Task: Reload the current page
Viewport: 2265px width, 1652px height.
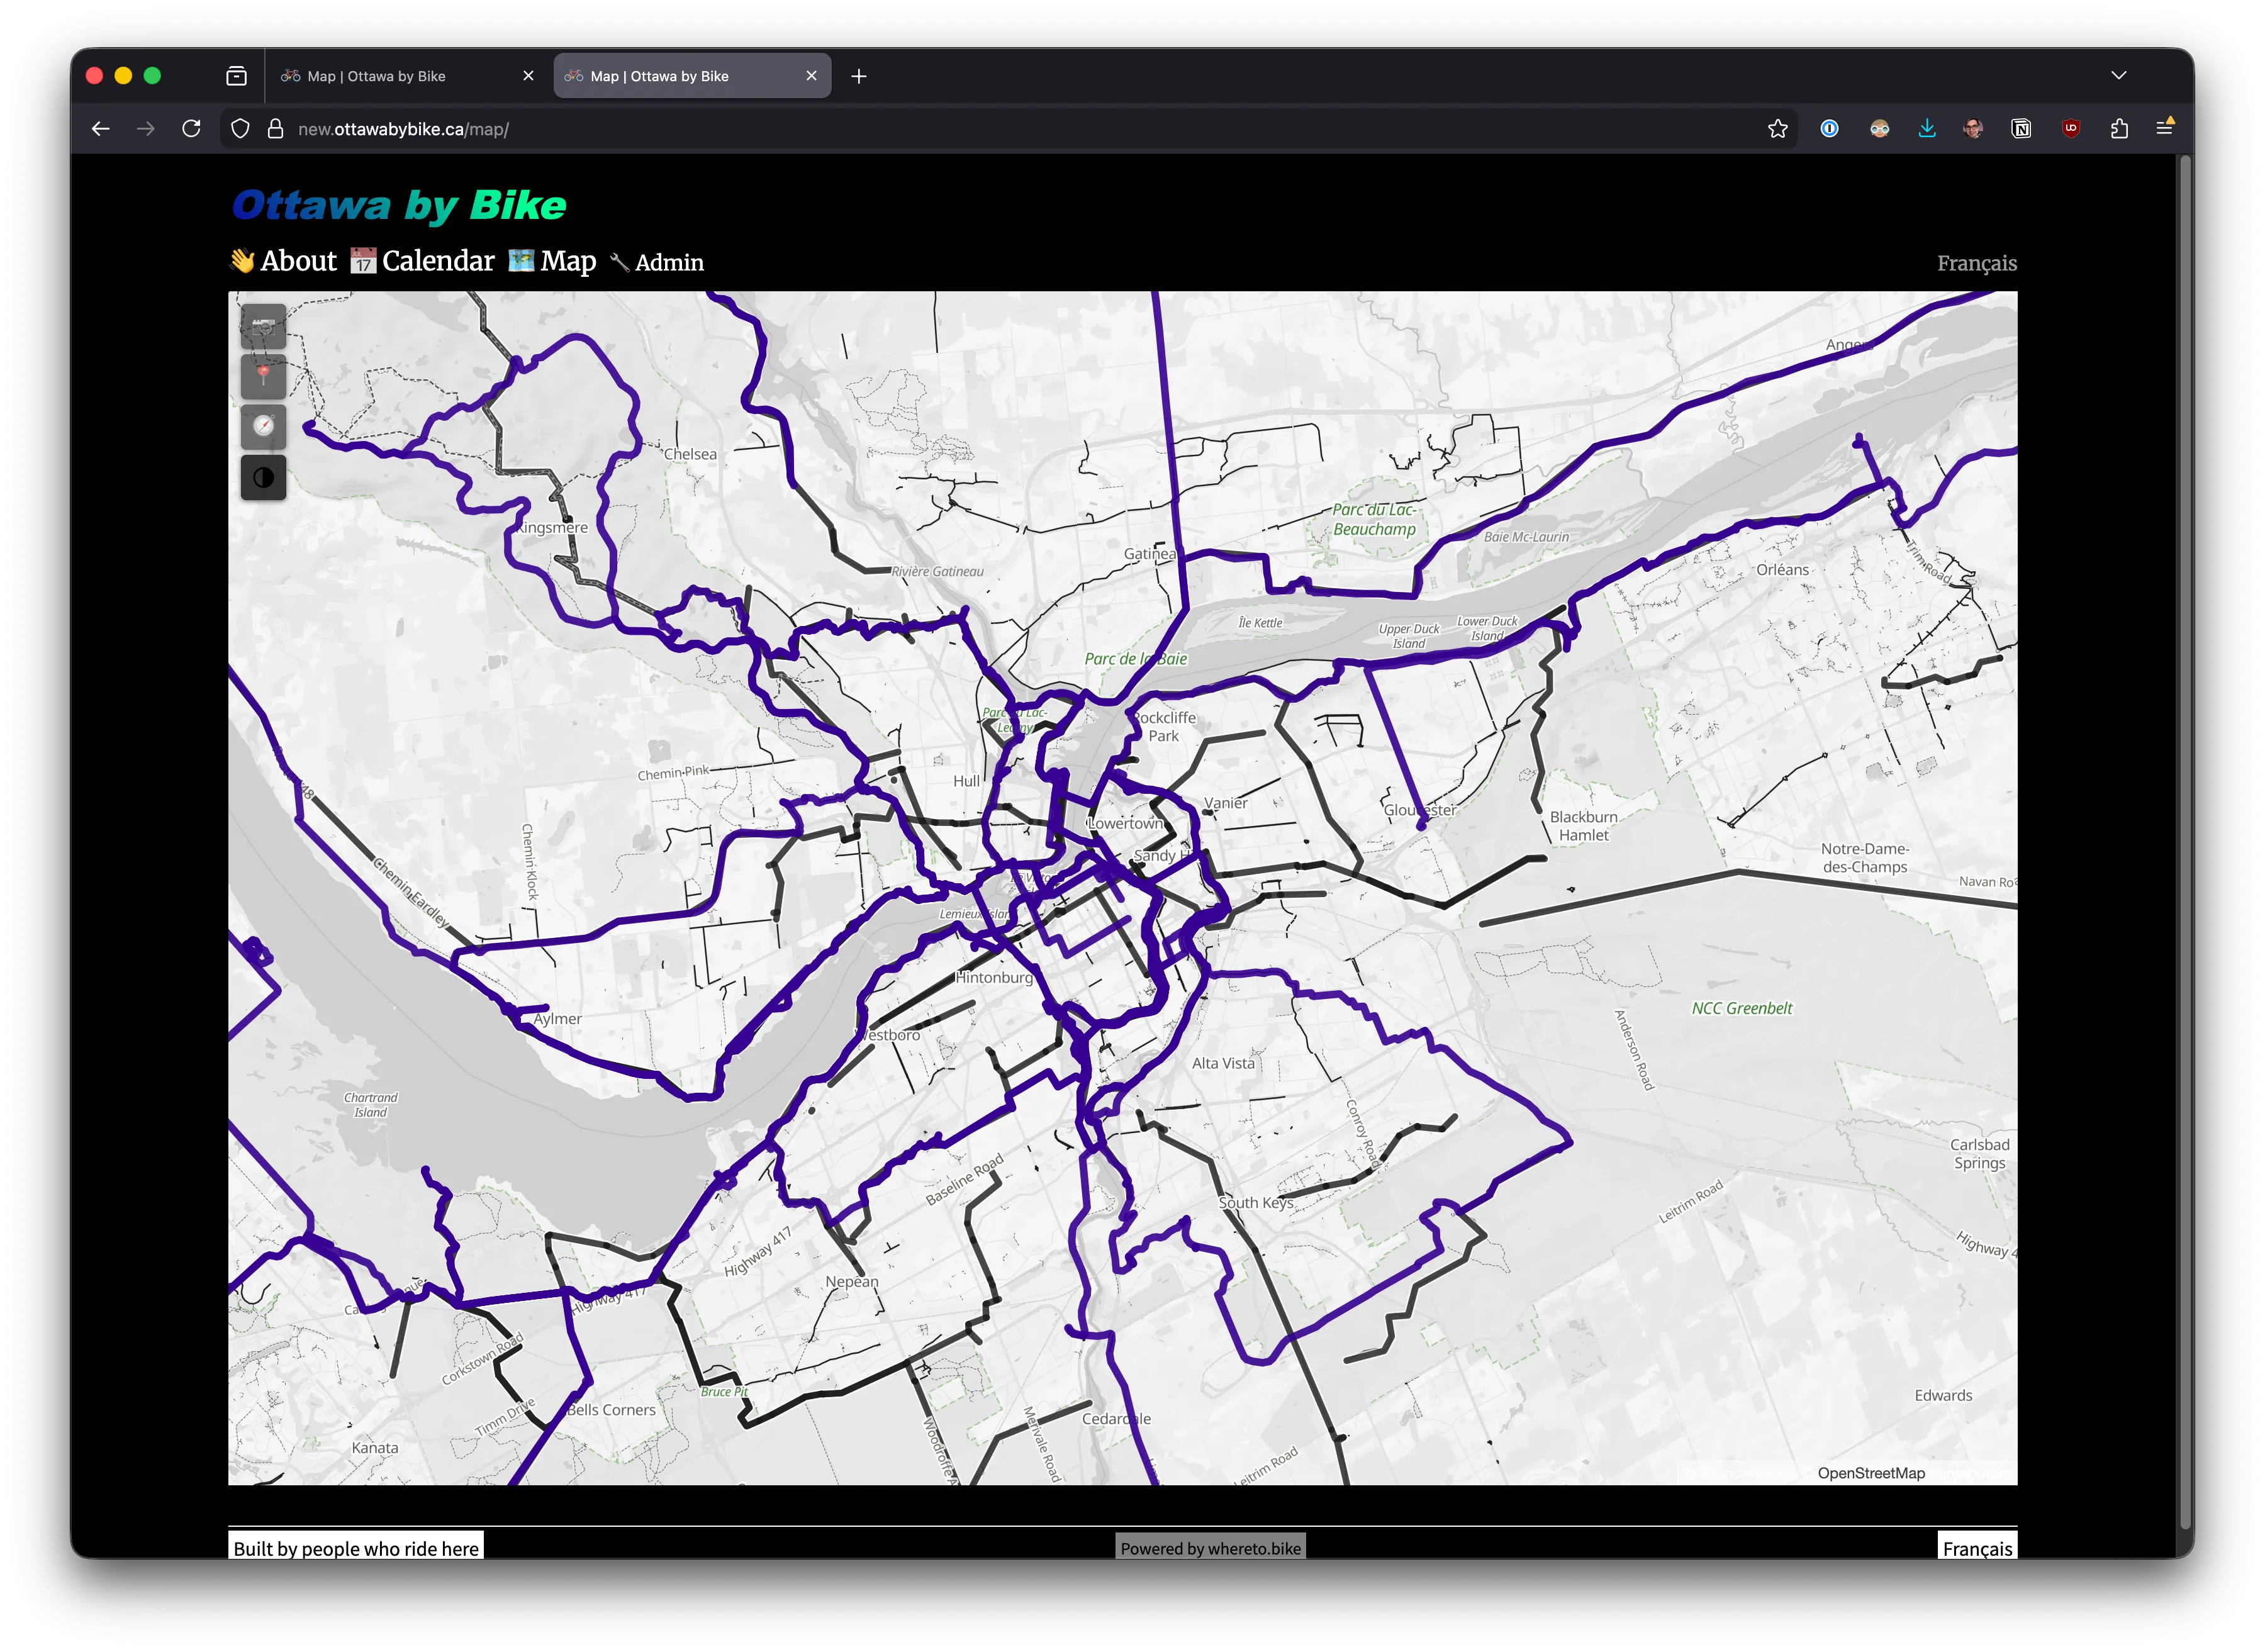Action: coord(191,128)
